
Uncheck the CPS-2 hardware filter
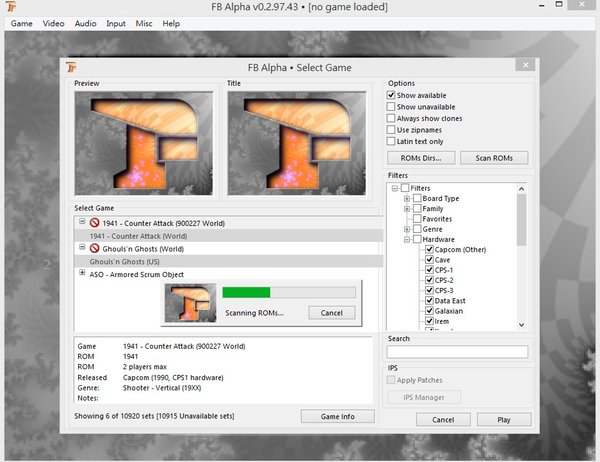429,280
